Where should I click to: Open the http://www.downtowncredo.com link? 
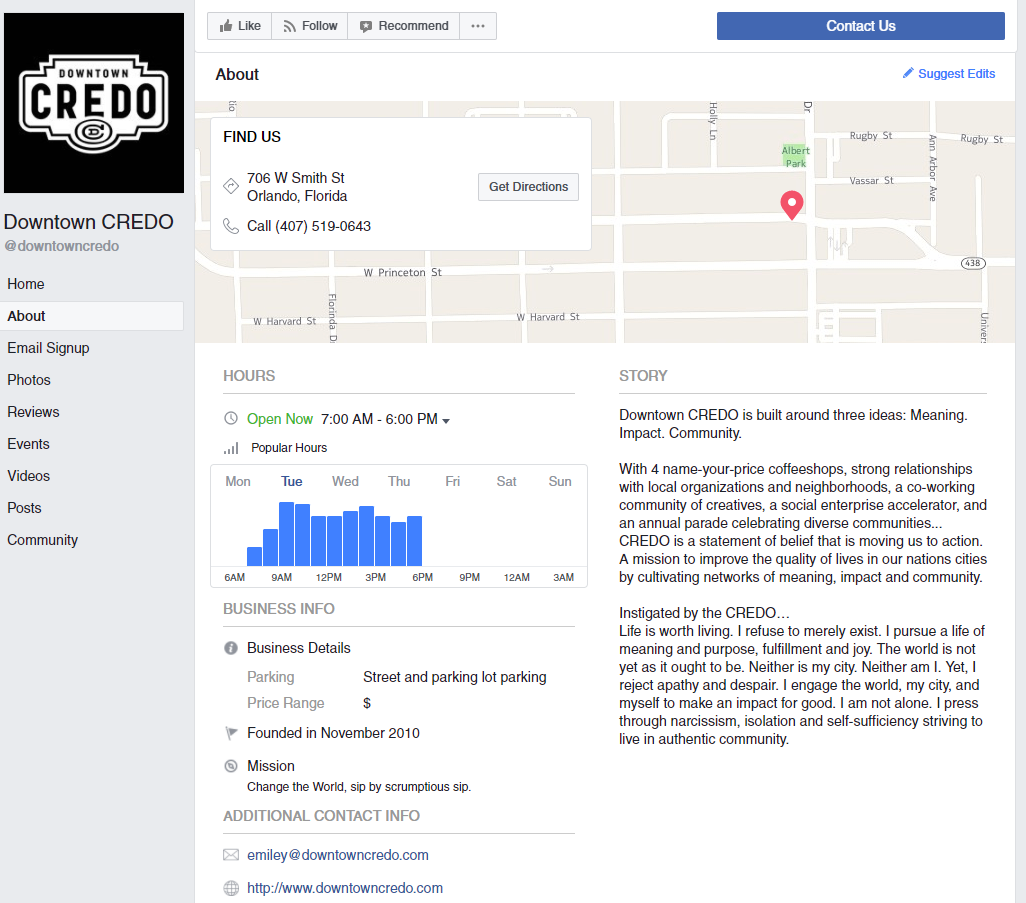pos(345,888)
